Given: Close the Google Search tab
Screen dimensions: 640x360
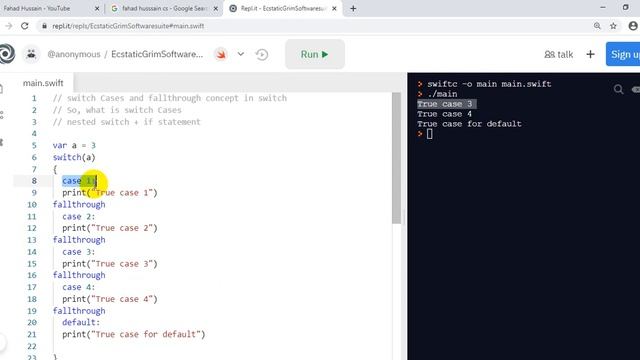Looking at the screenshot, I should (216, 8).
